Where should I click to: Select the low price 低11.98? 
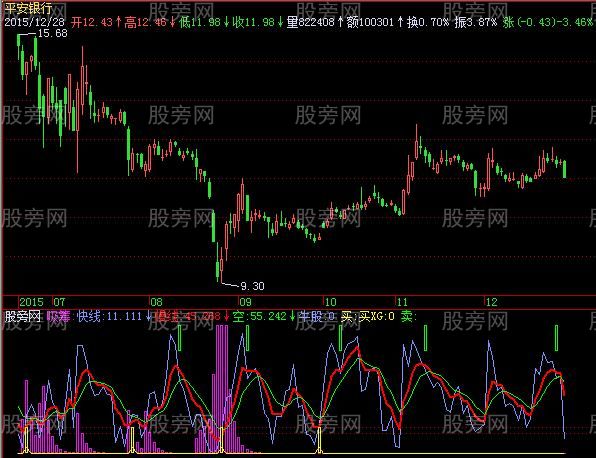pyautogui.click(x=200, y=22)
